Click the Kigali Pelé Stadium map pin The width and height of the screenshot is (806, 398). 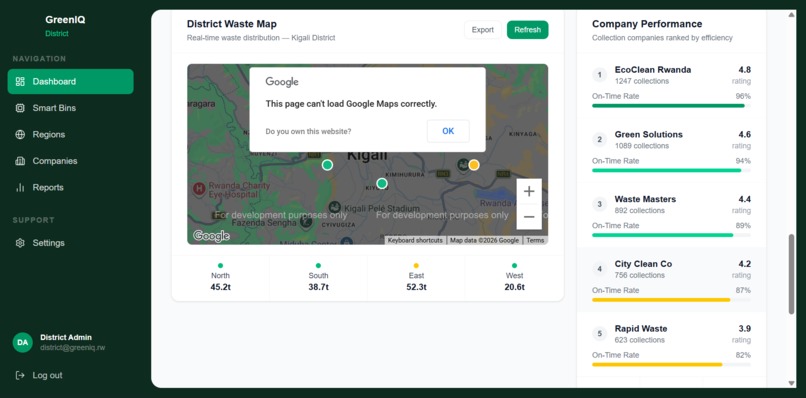335,207
